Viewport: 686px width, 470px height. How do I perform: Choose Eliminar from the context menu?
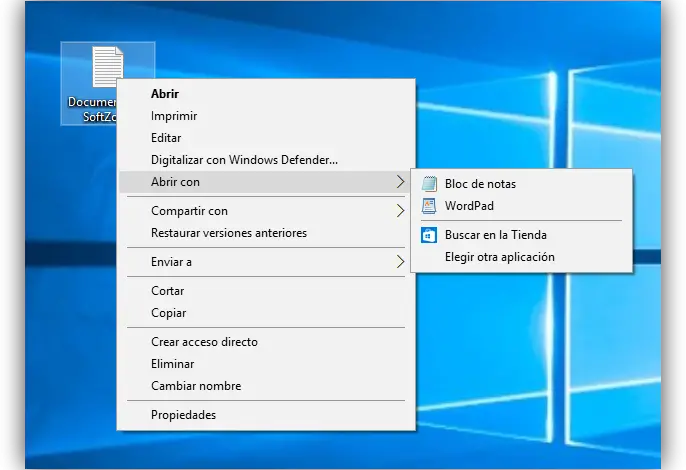[x=266, y=364]
